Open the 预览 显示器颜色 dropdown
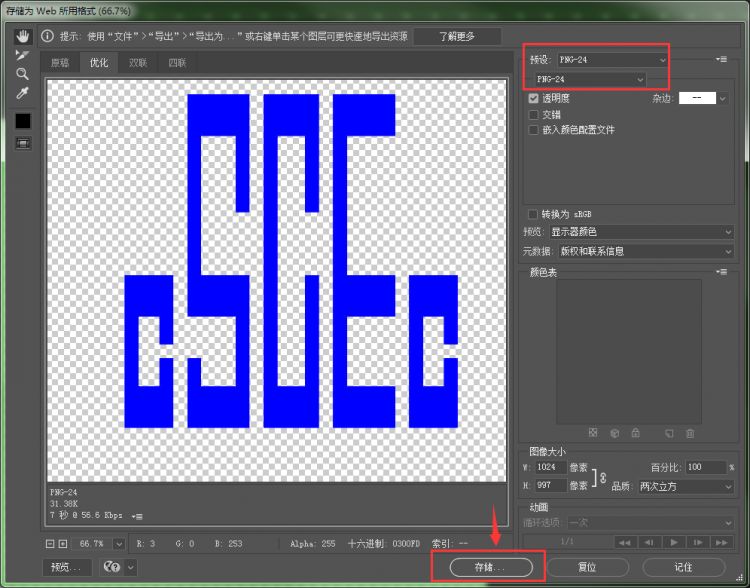Screen dimensions: 750x588 click(641, 232)
